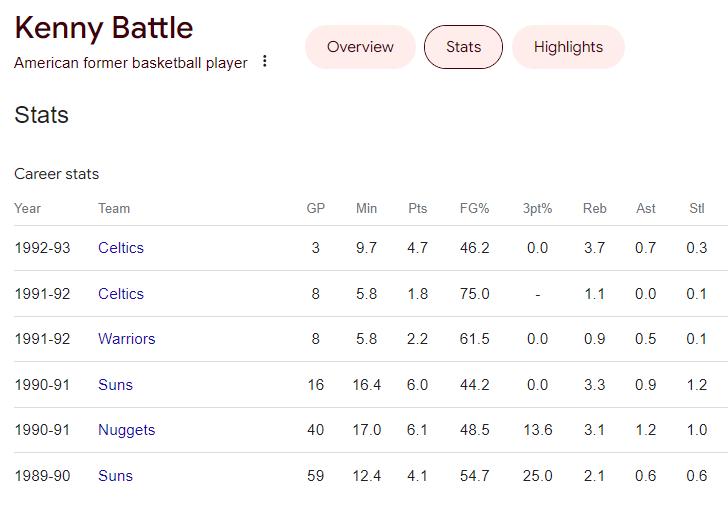
Task: Switch to the Overview tab
Action: click(x=360, y=47)
